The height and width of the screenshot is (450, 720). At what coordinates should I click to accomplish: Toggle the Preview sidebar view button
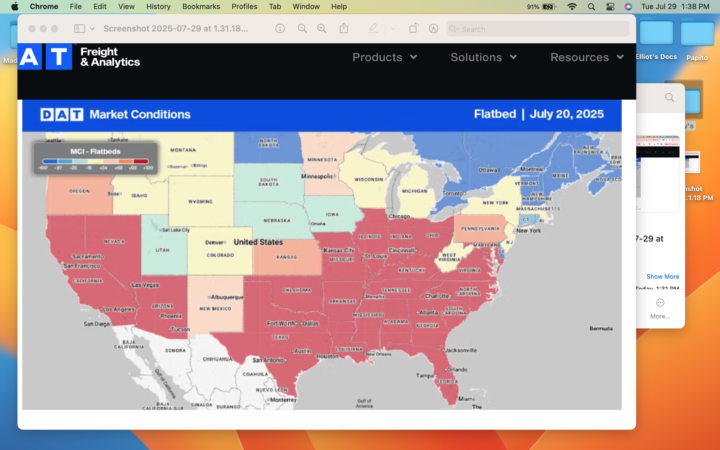pos(79,28)
